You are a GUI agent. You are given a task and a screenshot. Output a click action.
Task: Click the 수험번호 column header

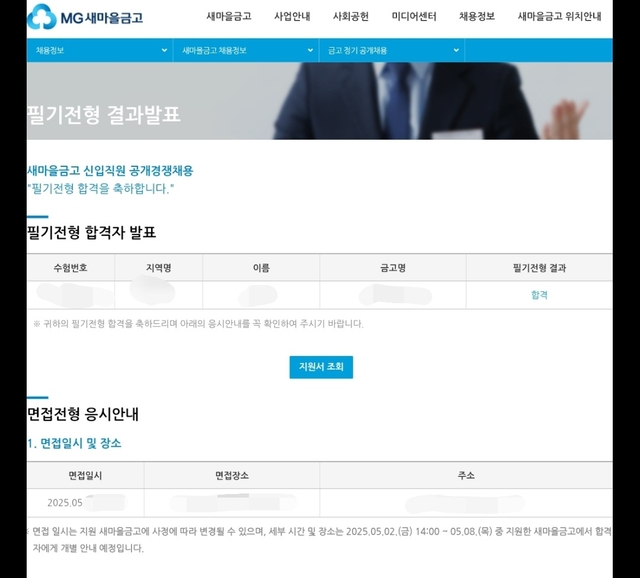70,268
